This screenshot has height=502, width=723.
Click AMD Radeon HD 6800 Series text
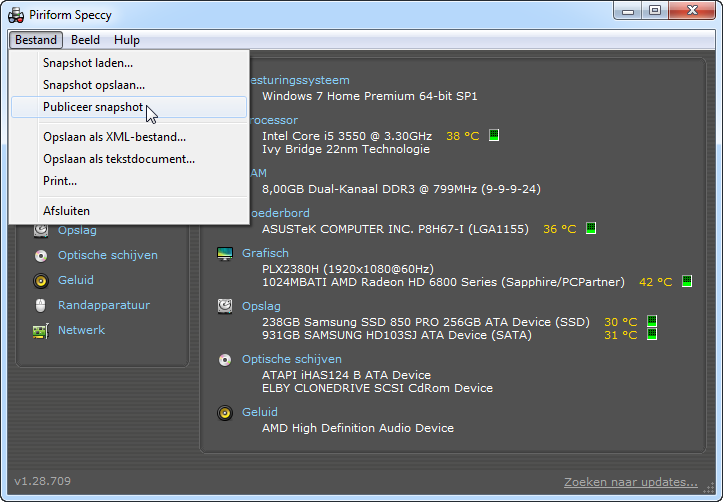point(443,282)
